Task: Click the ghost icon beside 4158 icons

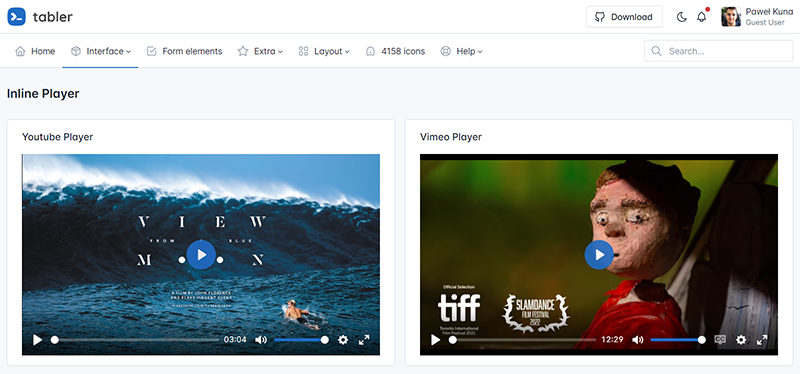Action: 371,51
